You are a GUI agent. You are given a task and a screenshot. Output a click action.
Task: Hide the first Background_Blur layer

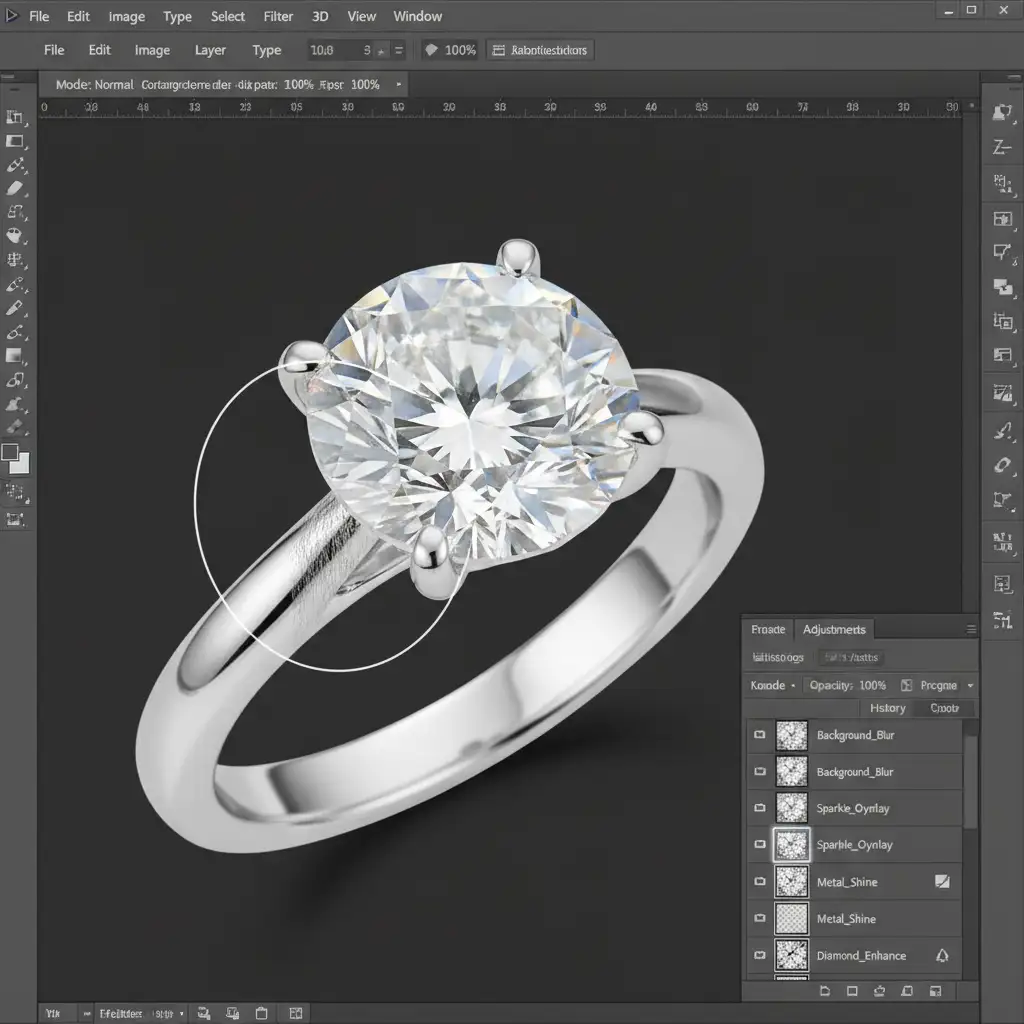coord(759,735)
